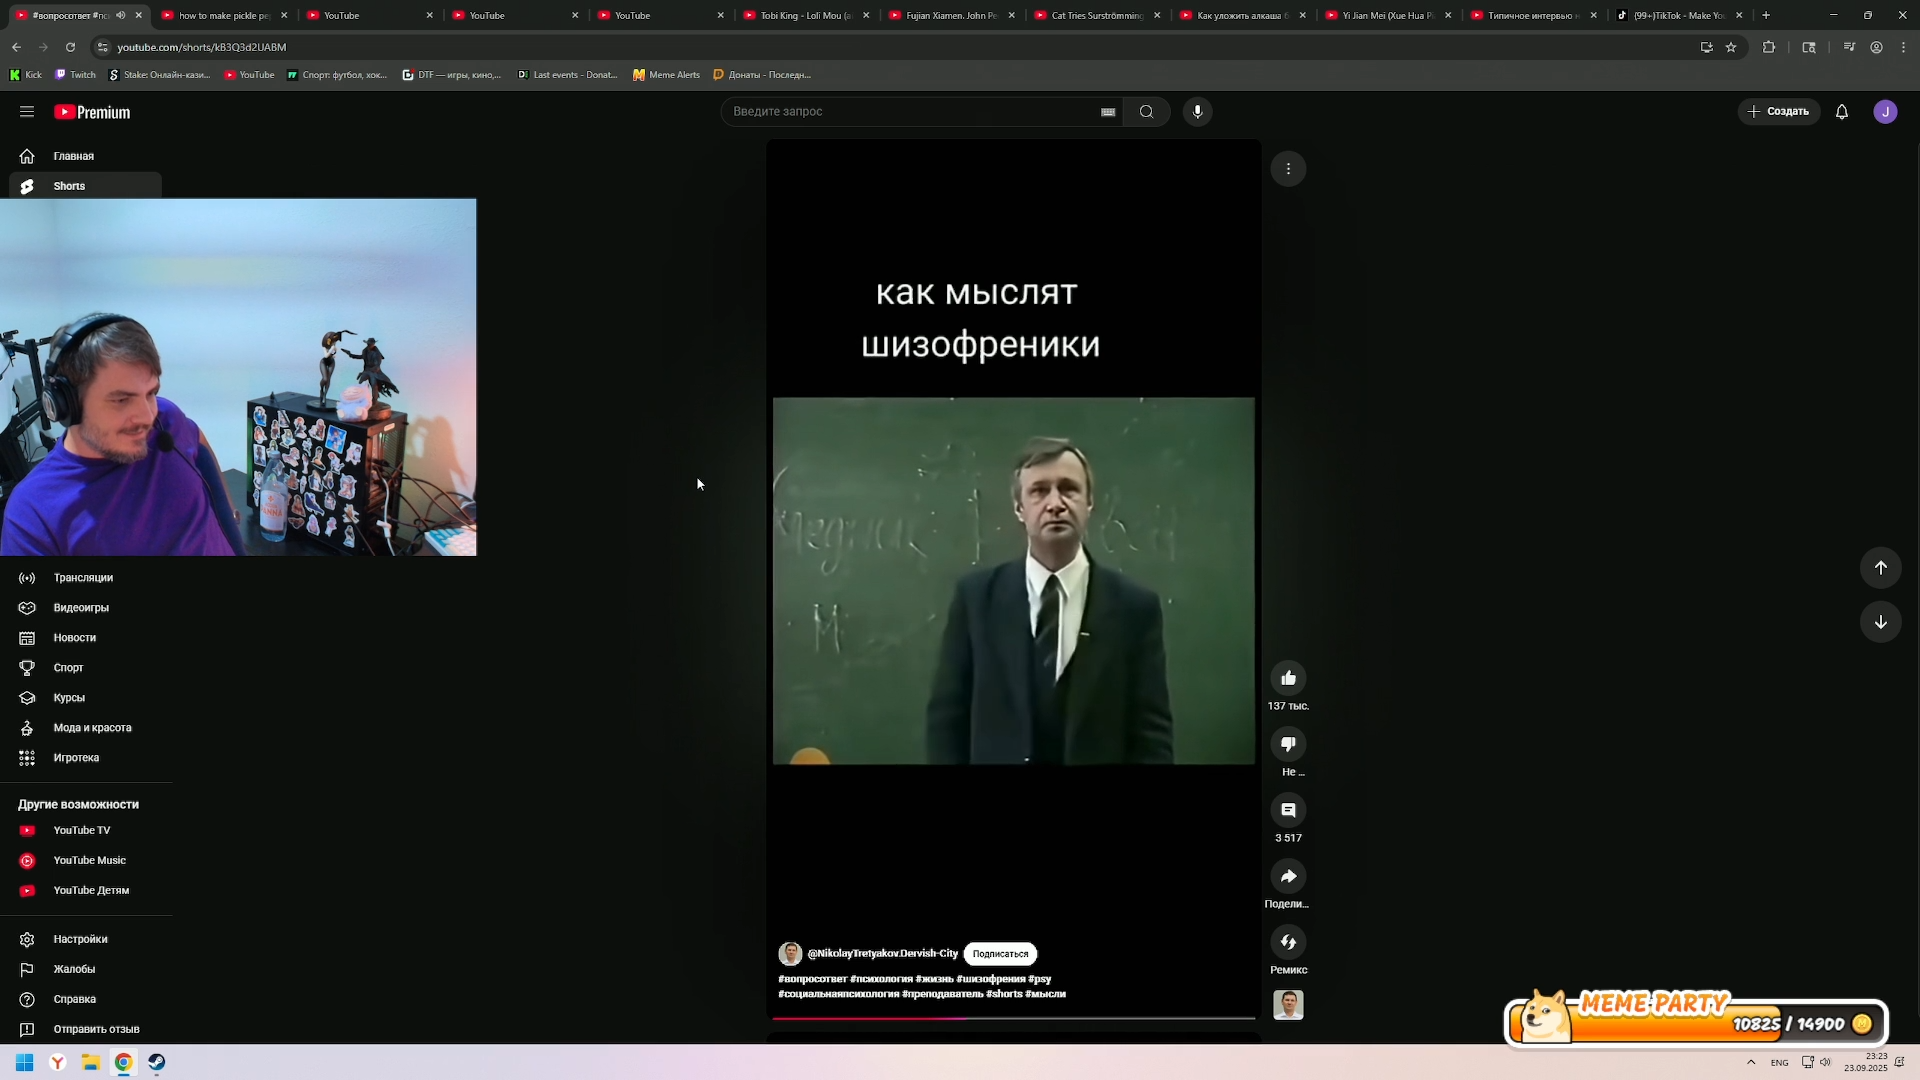Open YouTube Music in sidebar
This screenshot has height=1080, width=1920.
[89, 860]
